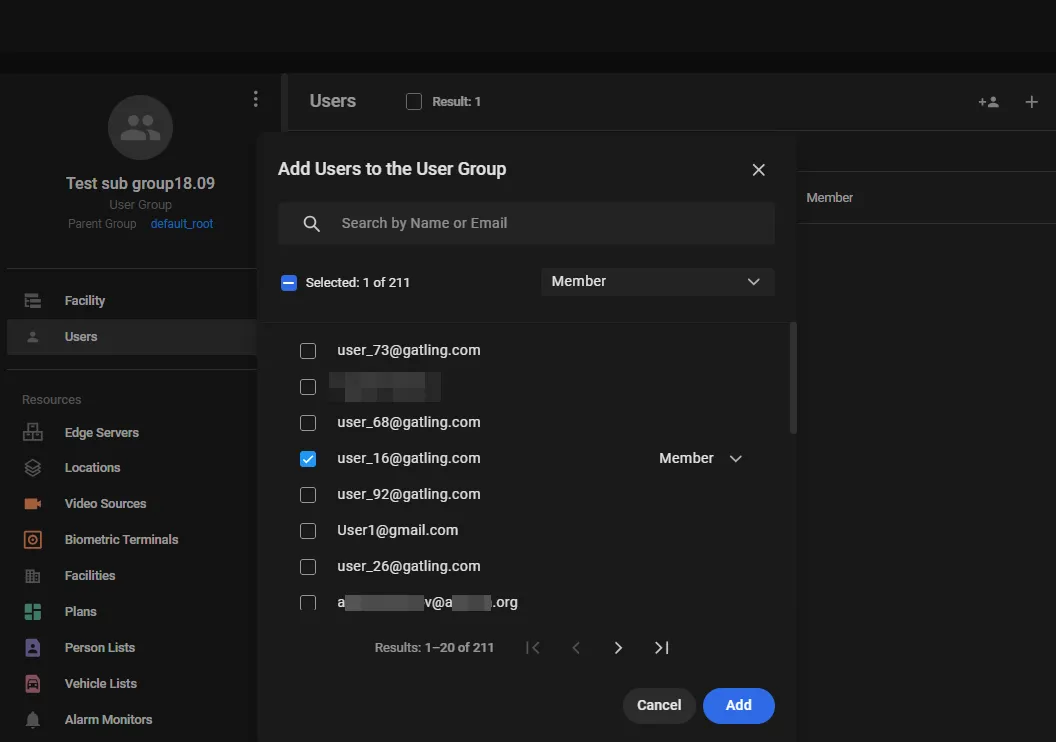This screenshot has height=742, width=1056.
Task: Click the blue Add button
Action: [738, 705]
